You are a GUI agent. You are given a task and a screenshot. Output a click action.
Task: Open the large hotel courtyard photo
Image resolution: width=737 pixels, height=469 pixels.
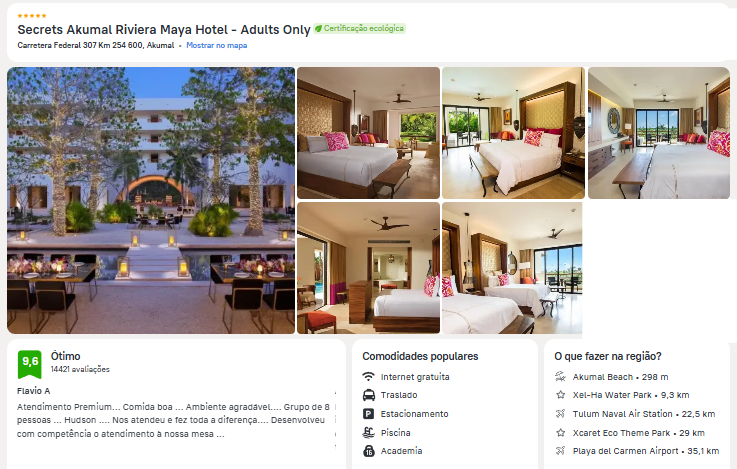tap(151, 201)
